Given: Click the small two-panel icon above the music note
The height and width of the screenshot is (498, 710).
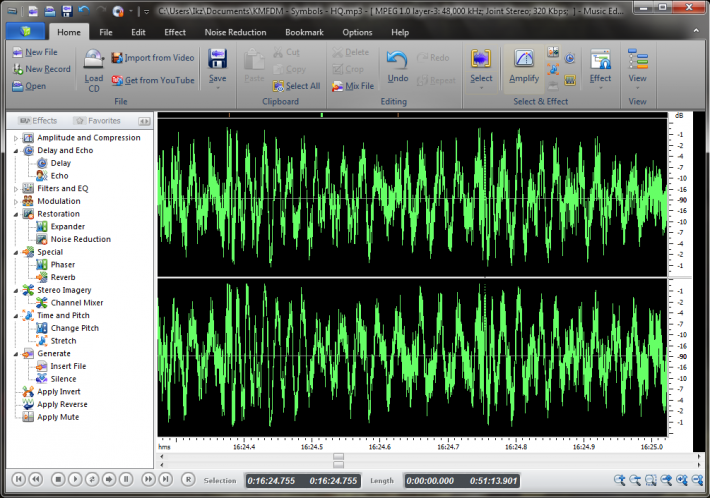Looking at the screenshot, I should pos(553,52).
